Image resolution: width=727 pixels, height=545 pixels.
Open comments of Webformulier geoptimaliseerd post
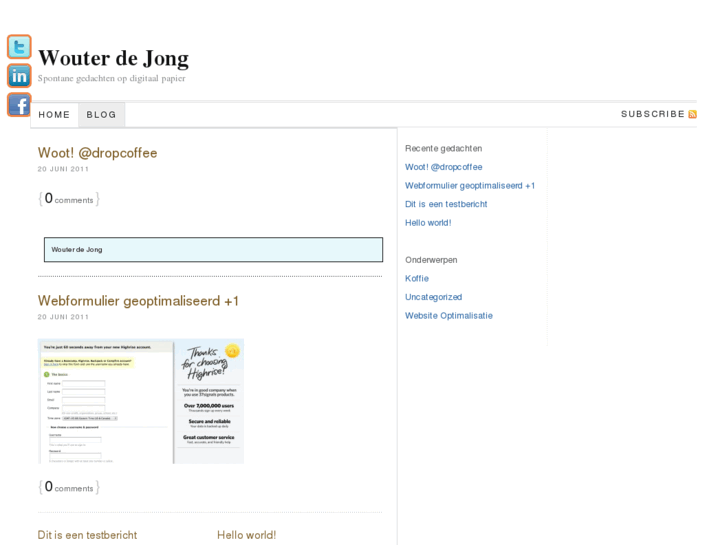coord(69,487)
